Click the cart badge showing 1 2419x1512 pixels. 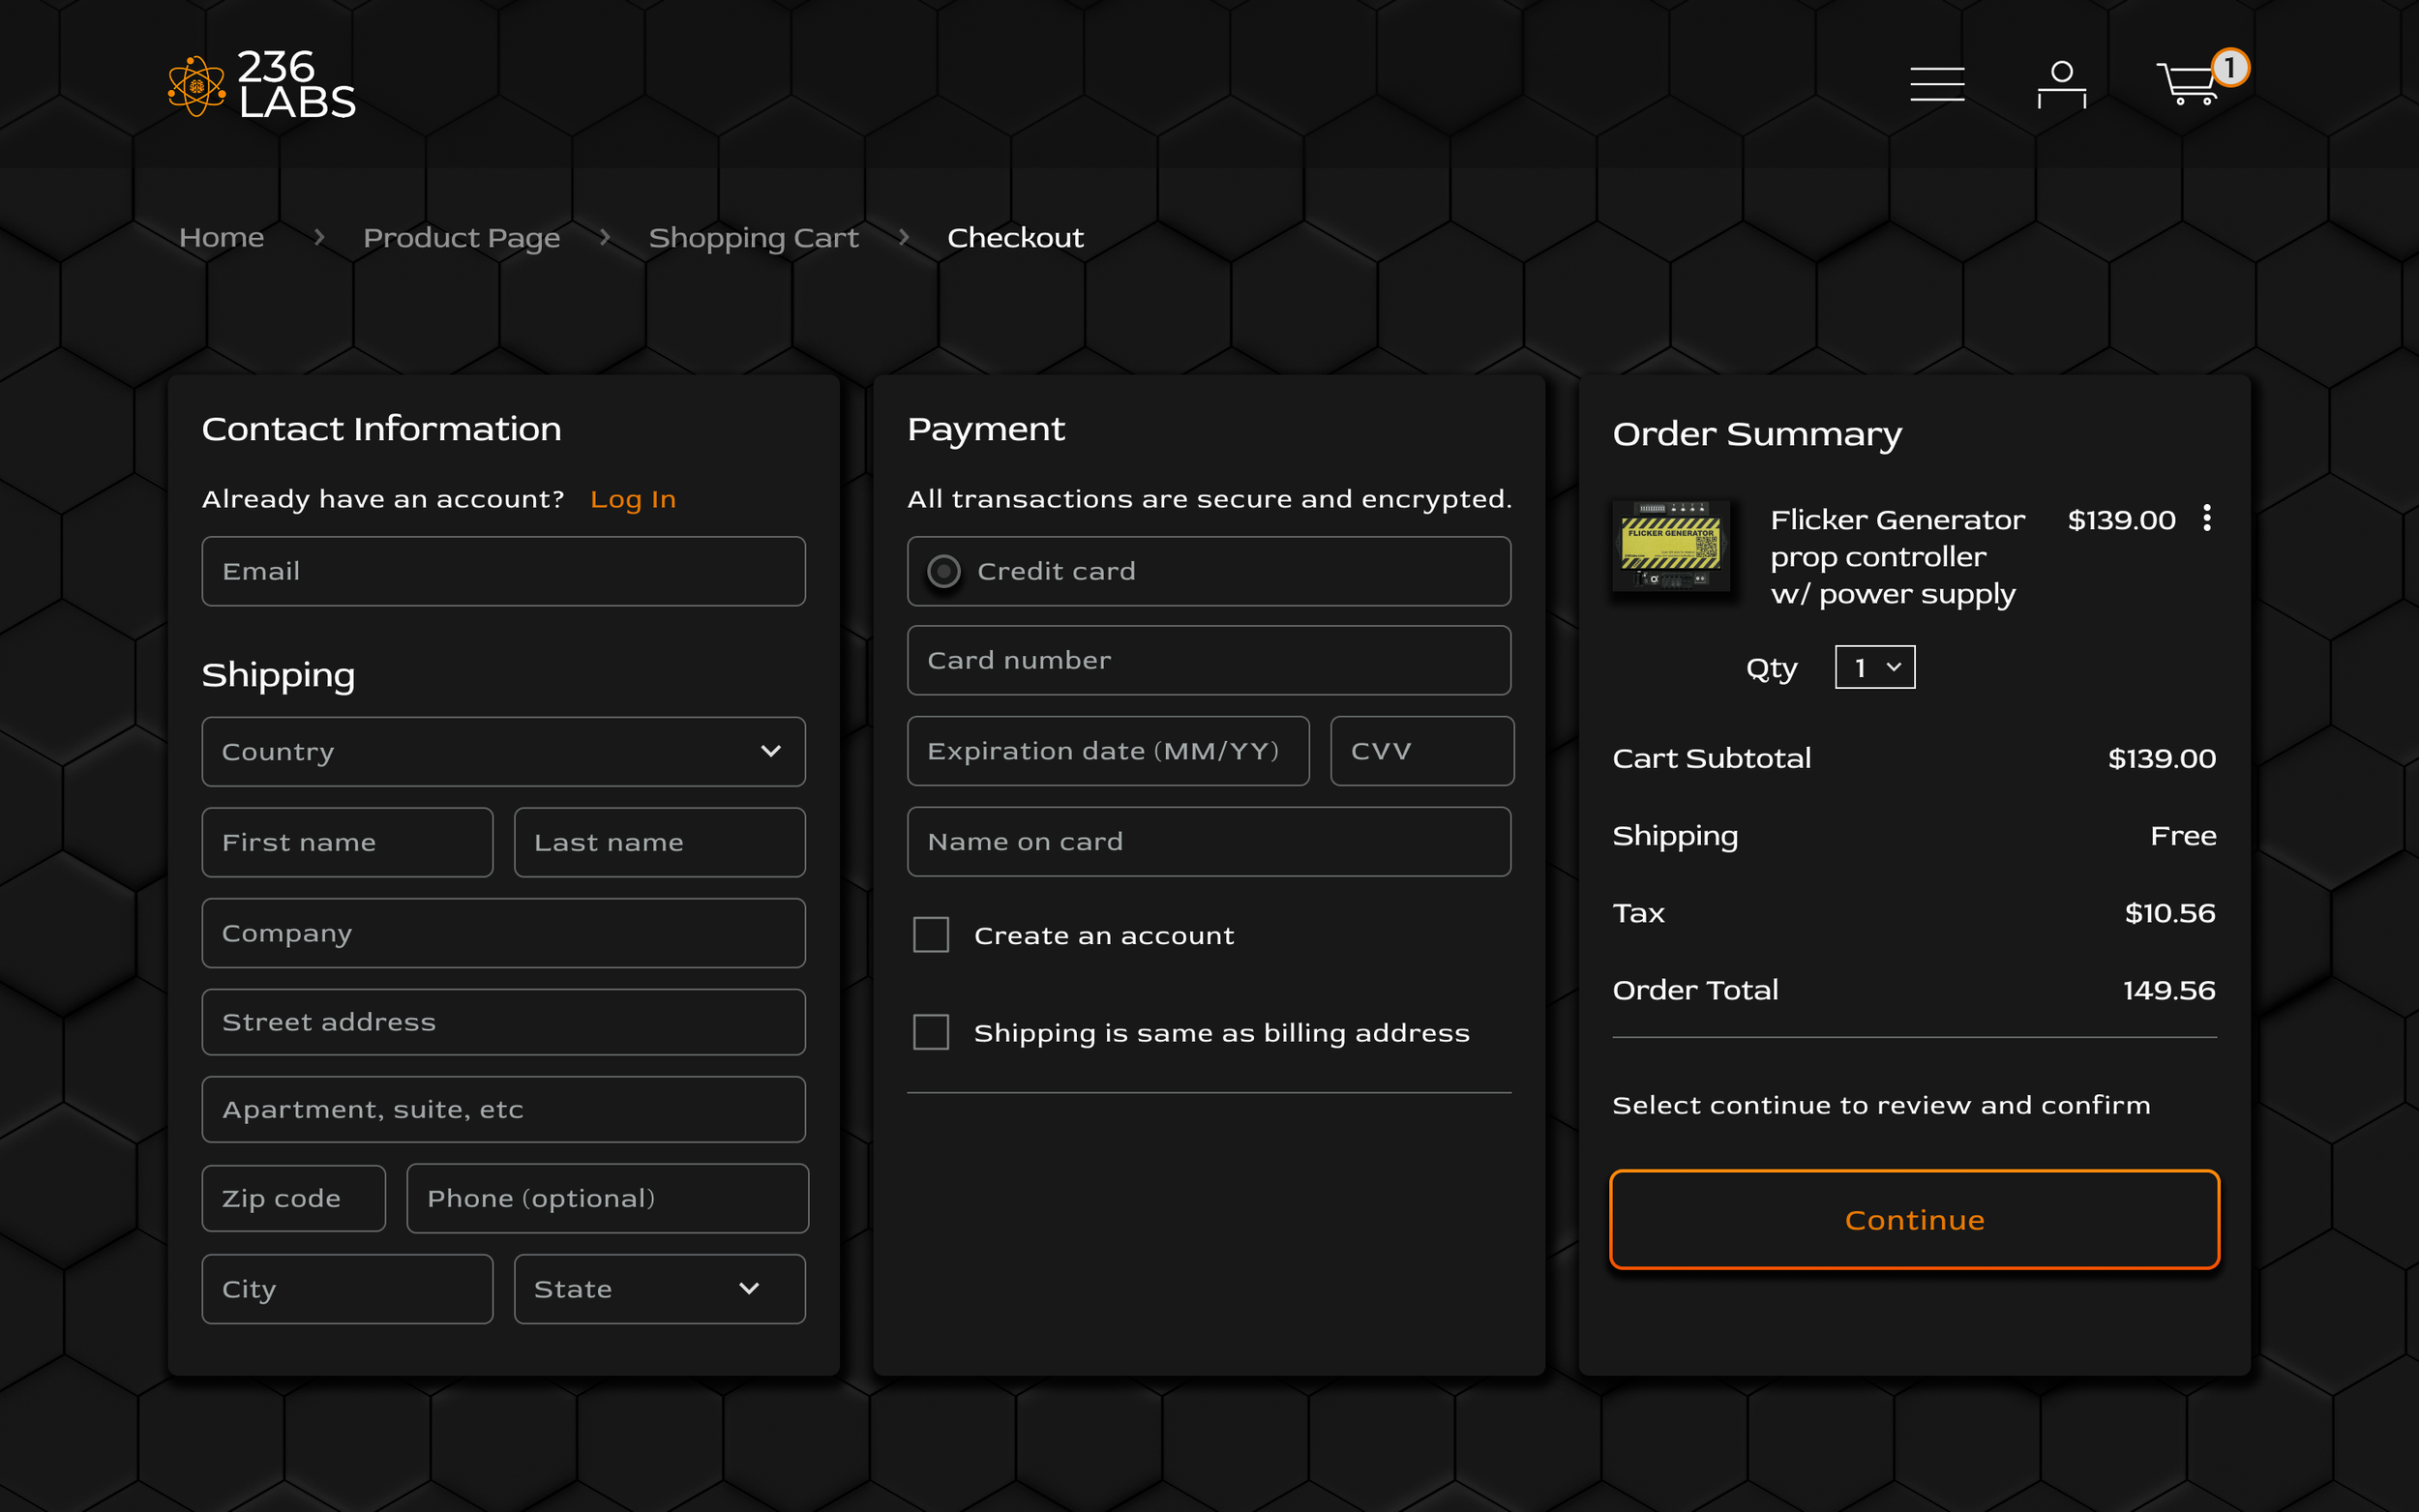pos(2229,68)
